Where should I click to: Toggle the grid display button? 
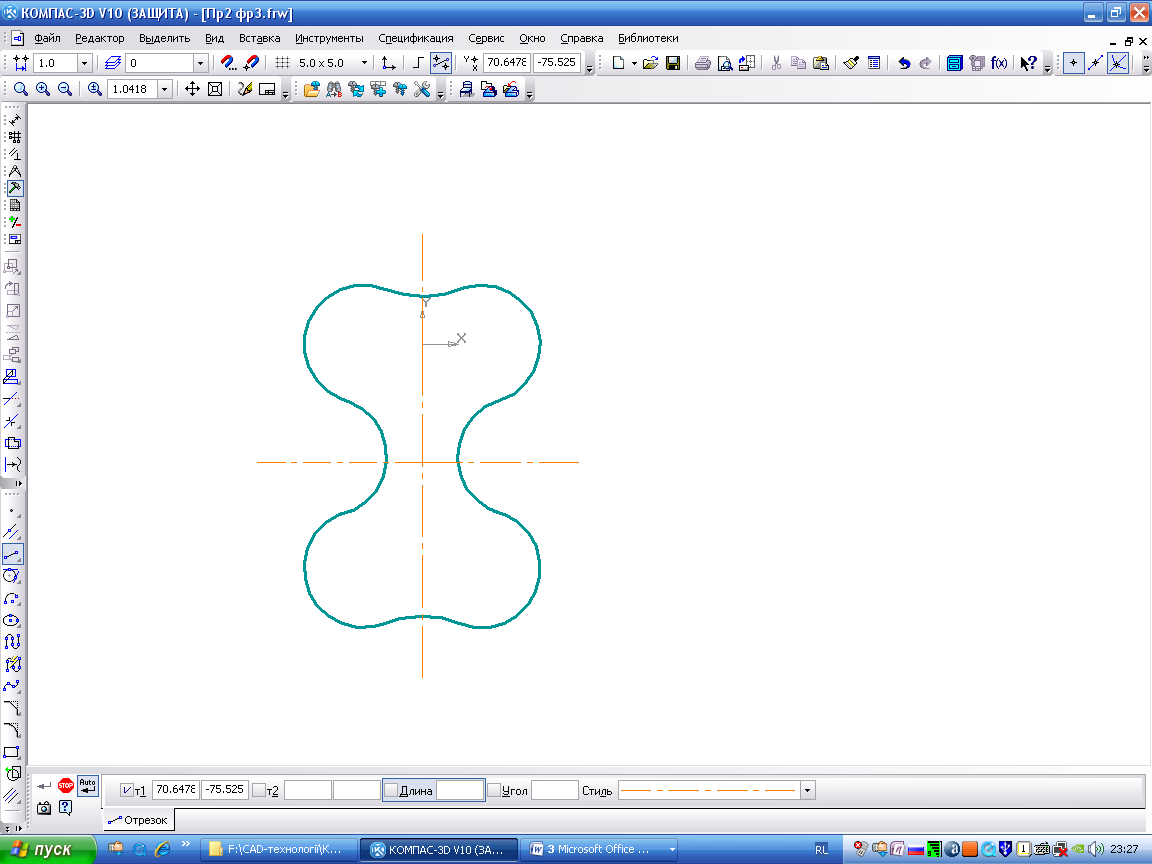click(x=282, y=63)
